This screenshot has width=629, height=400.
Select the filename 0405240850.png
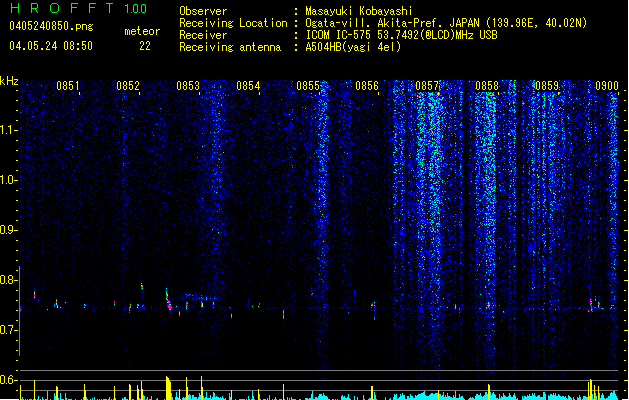tap(51, 26)
